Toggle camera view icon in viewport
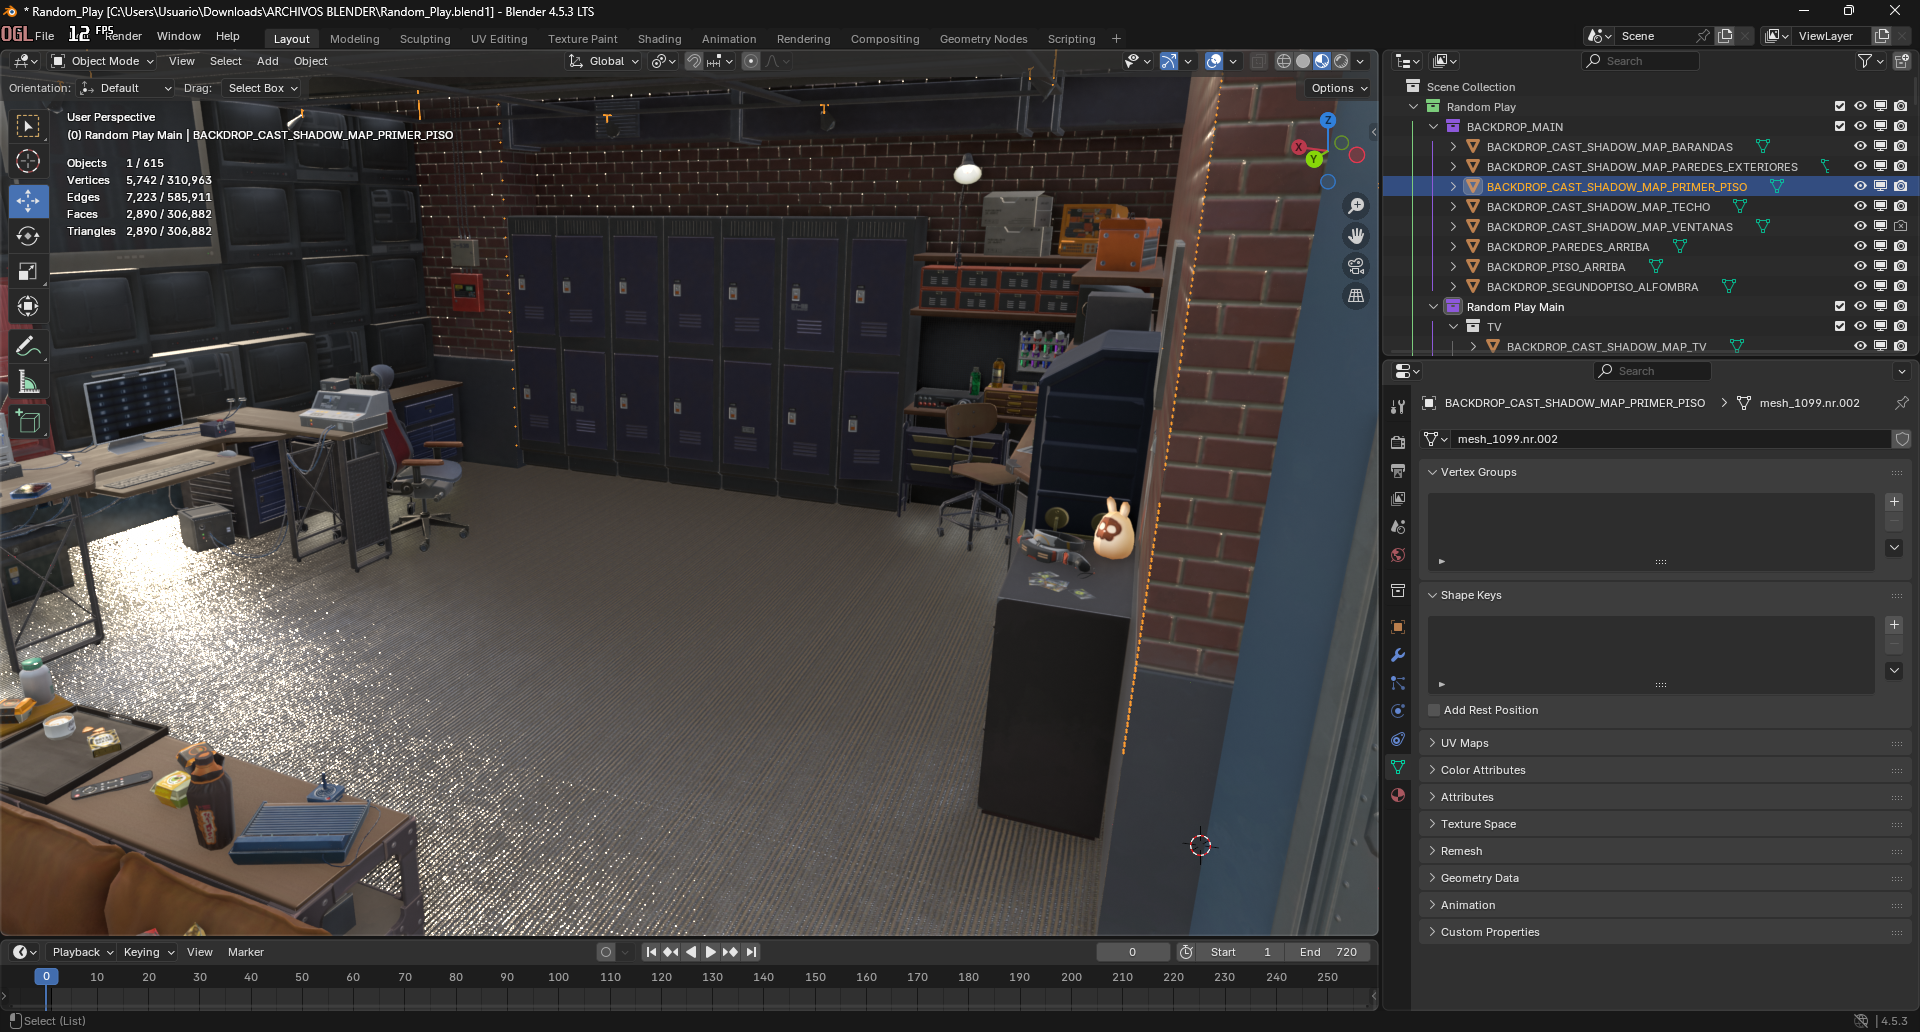 (x=1356, y=266)
